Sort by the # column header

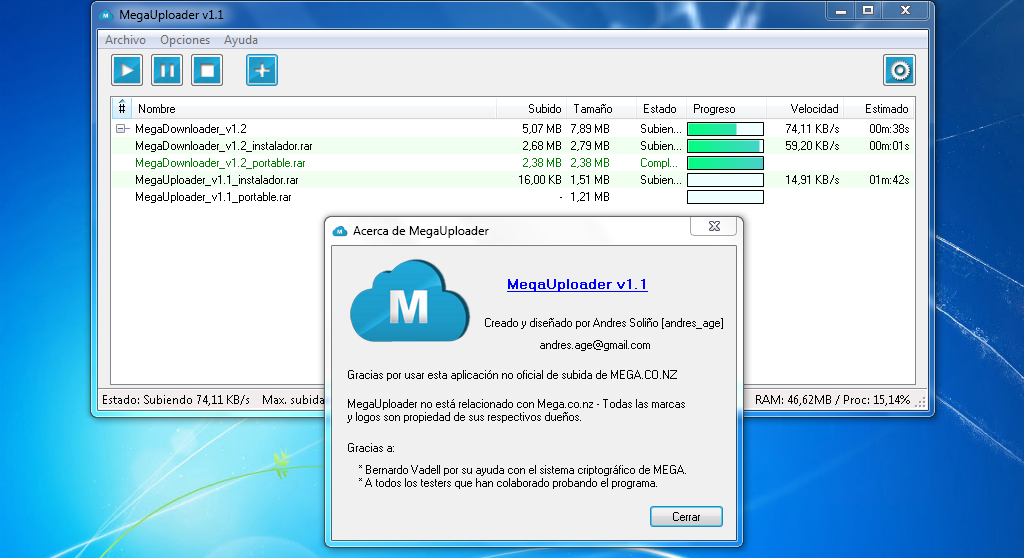tap(121, 108)
